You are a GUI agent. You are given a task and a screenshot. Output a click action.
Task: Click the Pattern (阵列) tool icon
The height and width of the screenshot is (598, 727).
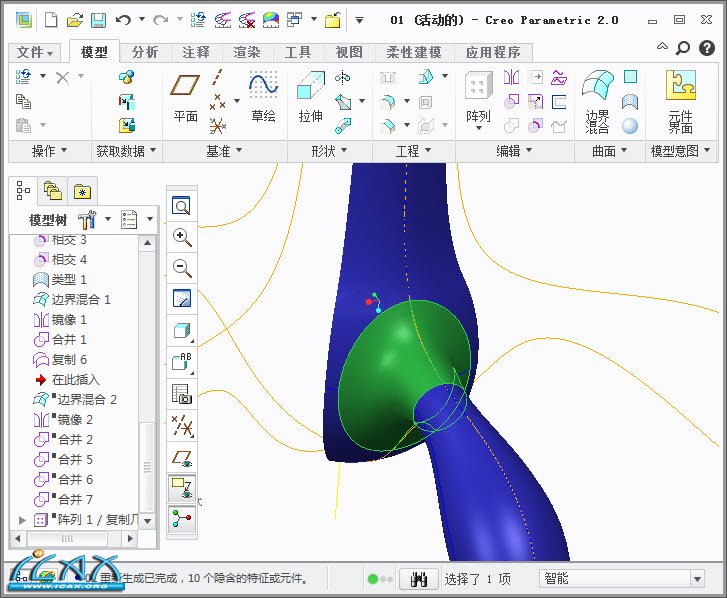(478, 98)
